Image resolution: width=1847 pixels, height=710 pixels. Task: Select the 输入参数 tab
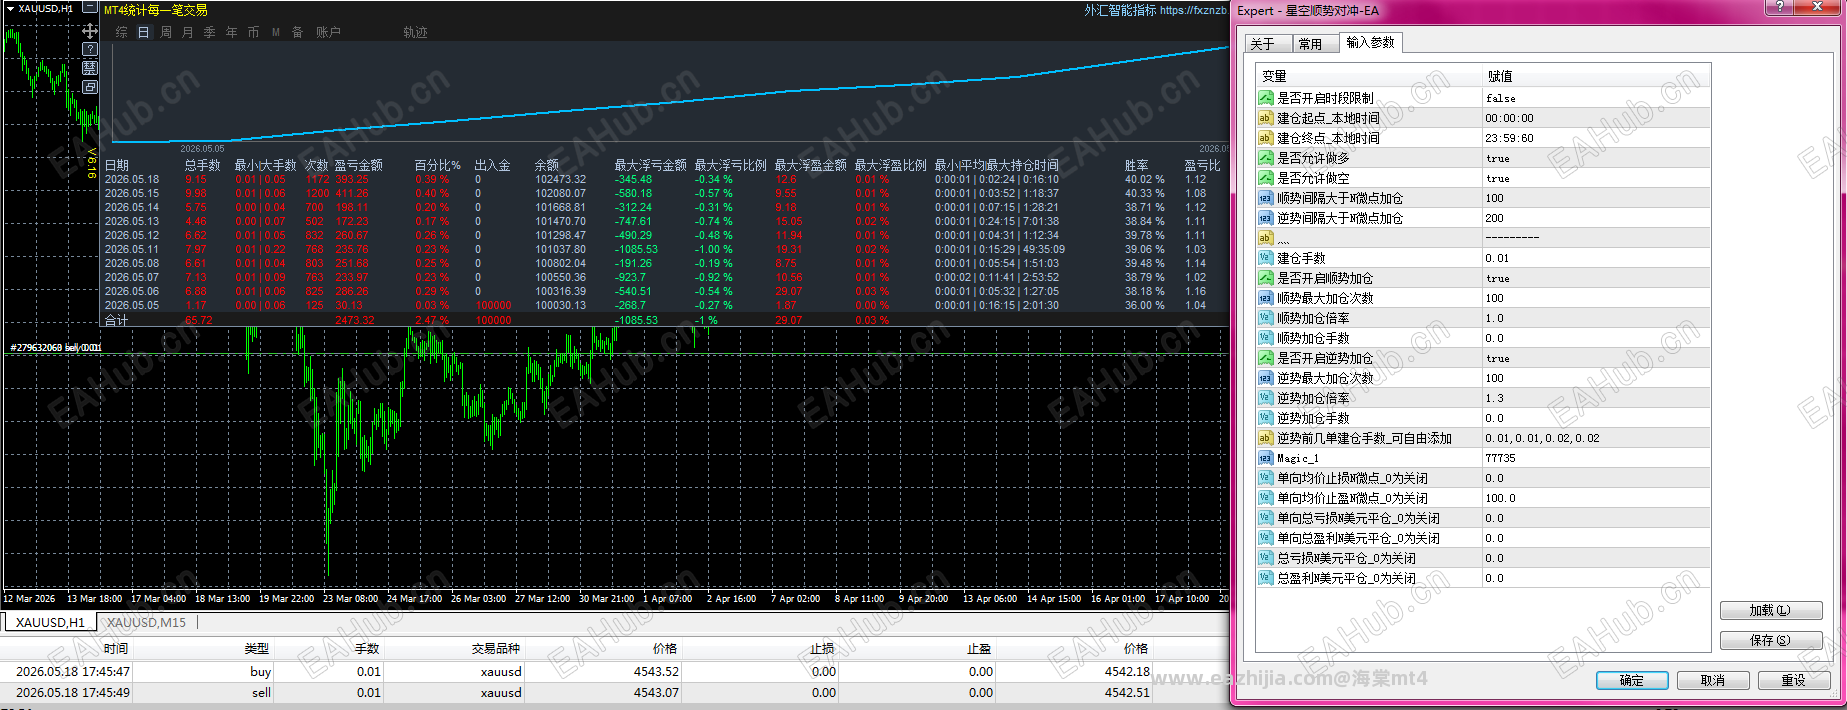point(1370,42)
